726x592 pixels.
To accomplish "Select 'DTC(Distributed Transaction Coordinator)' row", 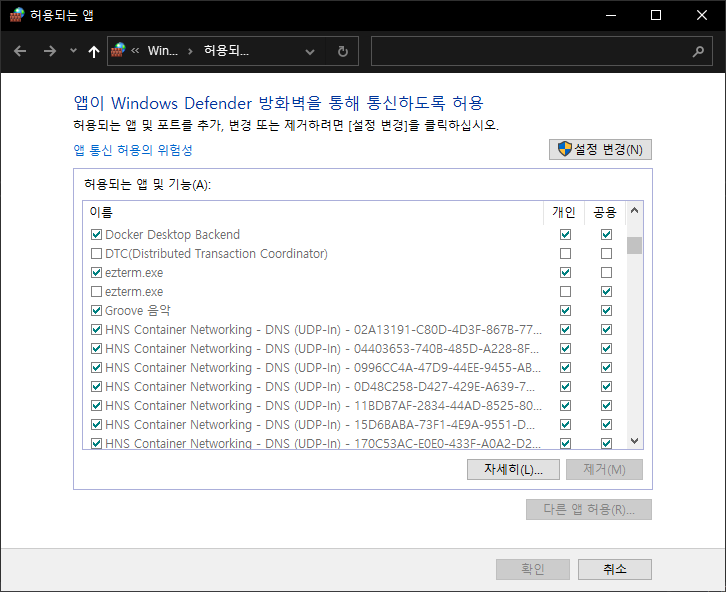I will point(216,254).
